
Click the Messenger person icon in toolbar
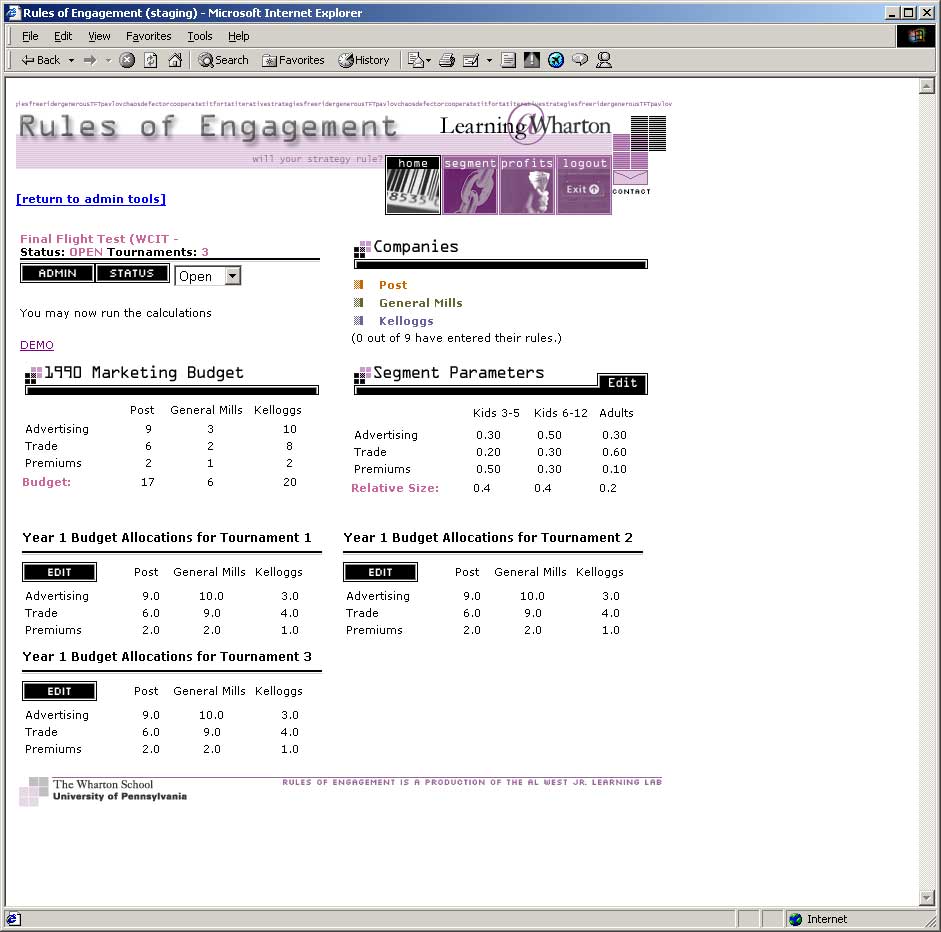(604, 60)
